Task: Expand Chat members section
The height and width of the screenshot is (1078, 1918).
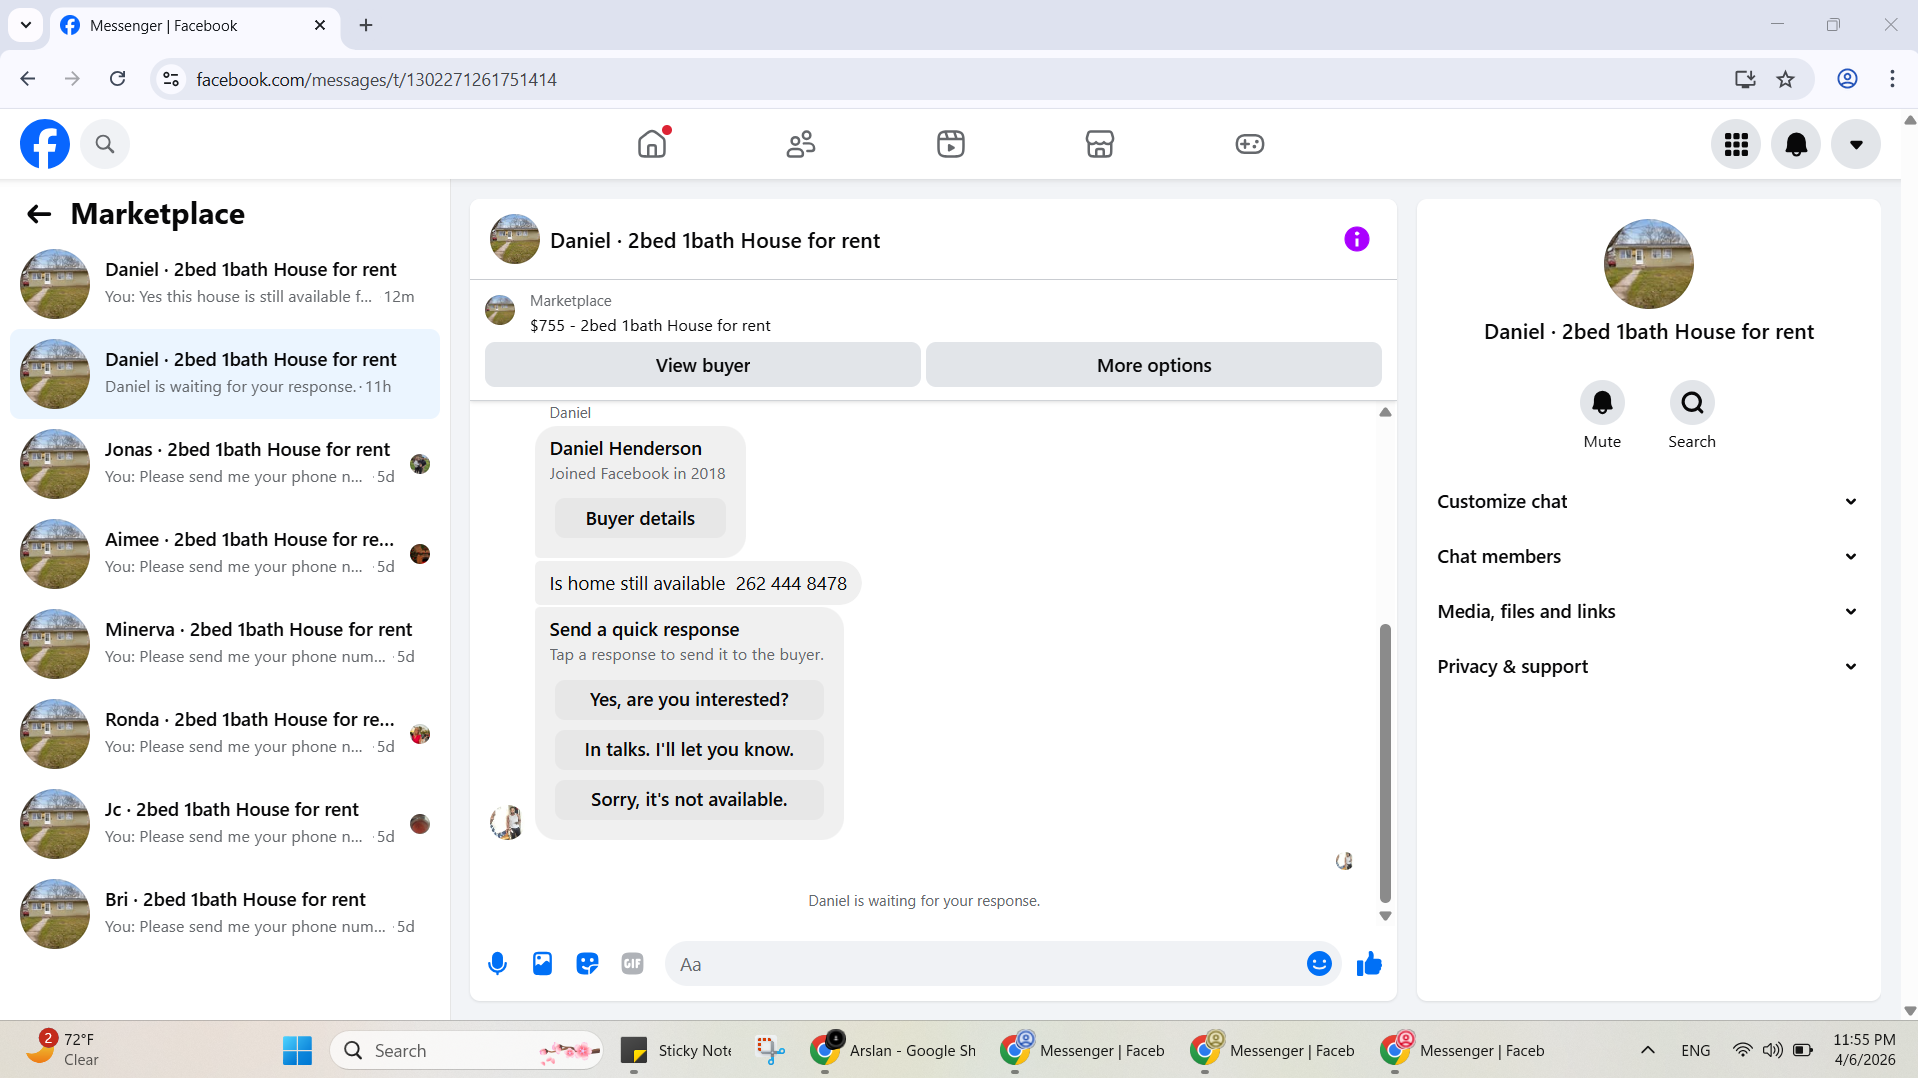Action: (x=1648, y=557)
